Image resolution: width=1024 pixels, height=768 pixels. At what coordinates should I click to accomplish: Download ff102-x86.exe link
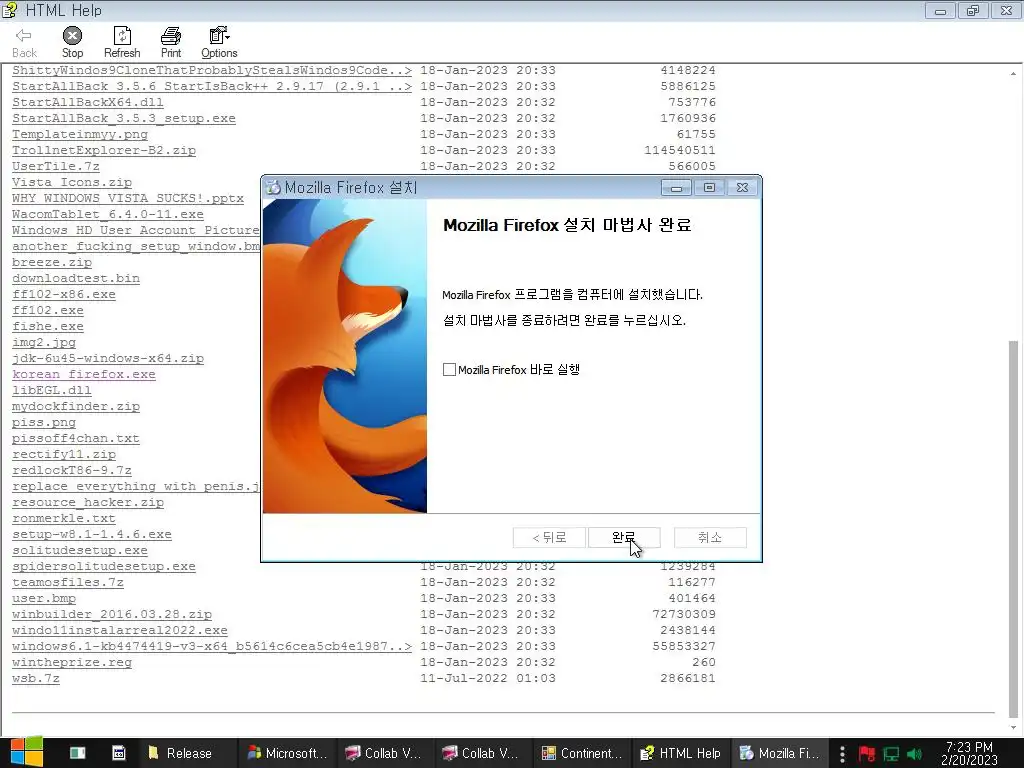[x=63, y=295]
